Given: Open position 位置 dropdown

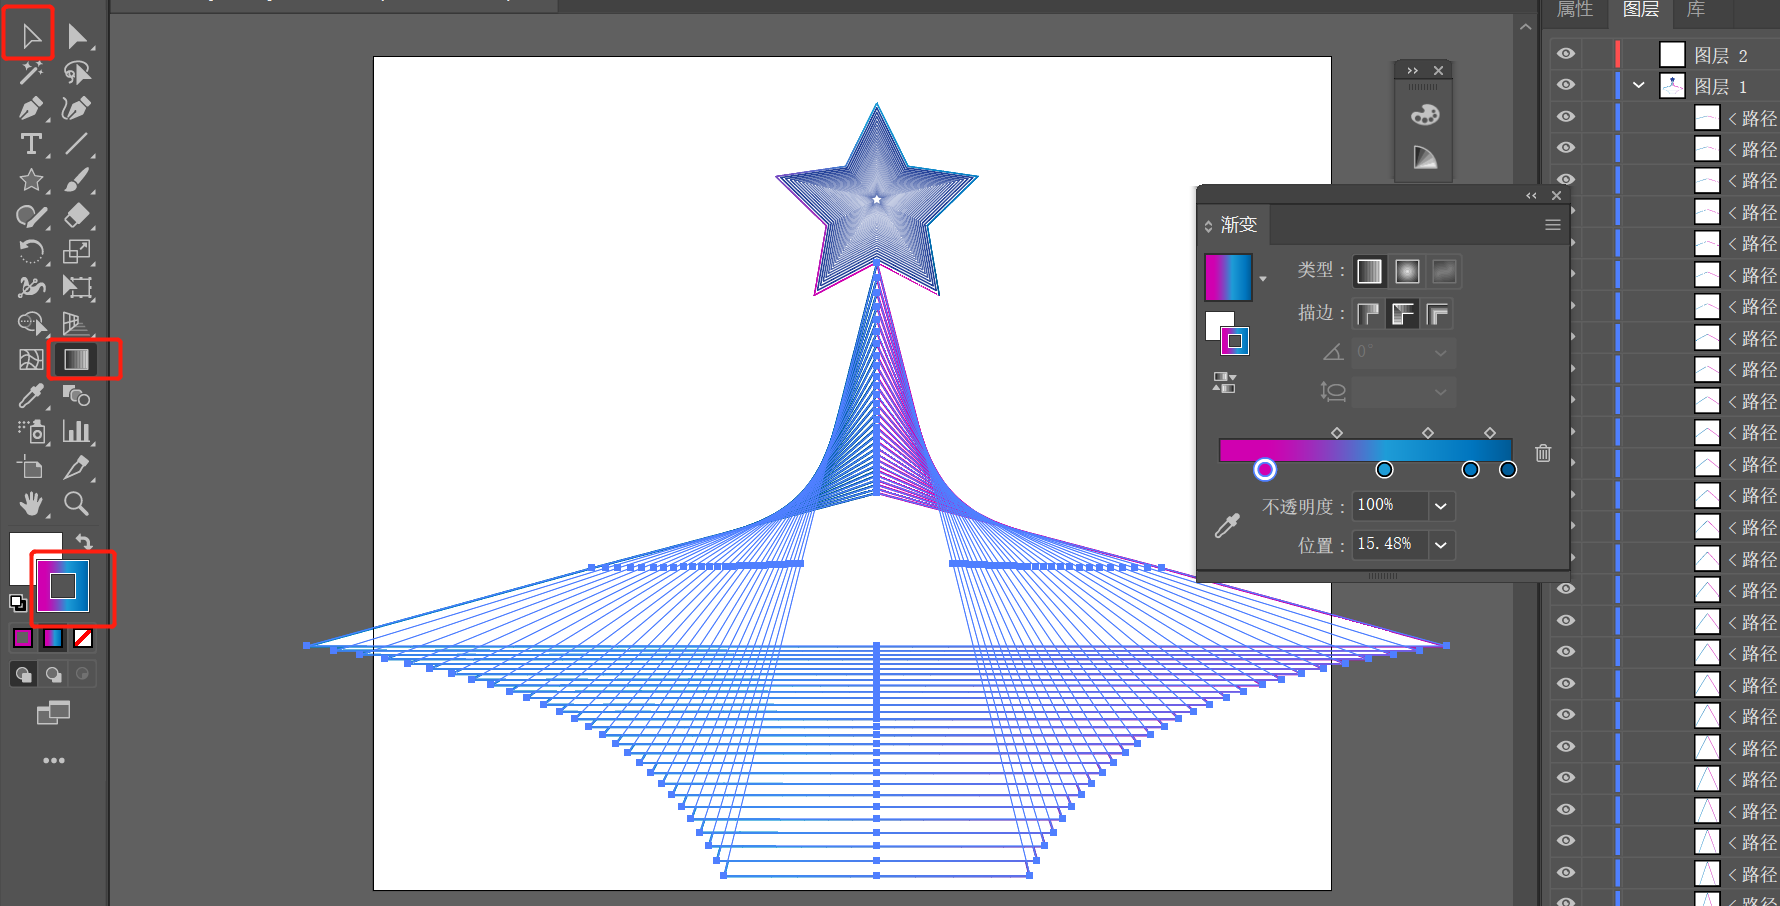Looking at the screenshot, I should pyautogui.click(x=1441, y=545).
